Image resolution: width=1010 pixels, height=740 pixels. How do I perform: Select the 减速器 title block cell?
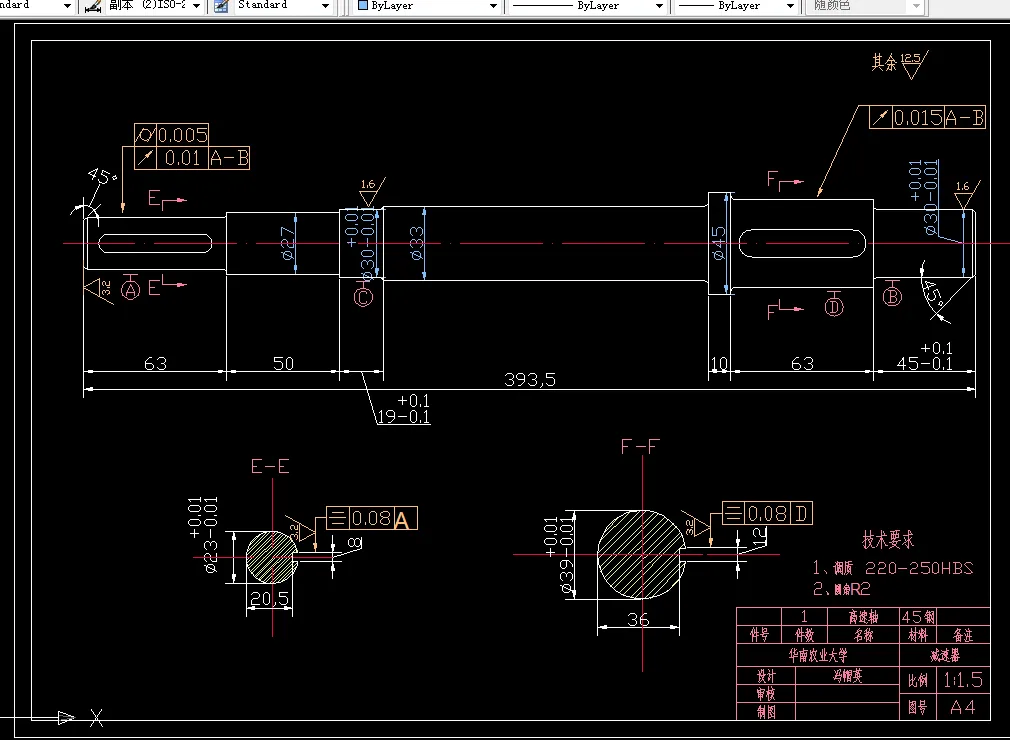(x=945, y=656)
